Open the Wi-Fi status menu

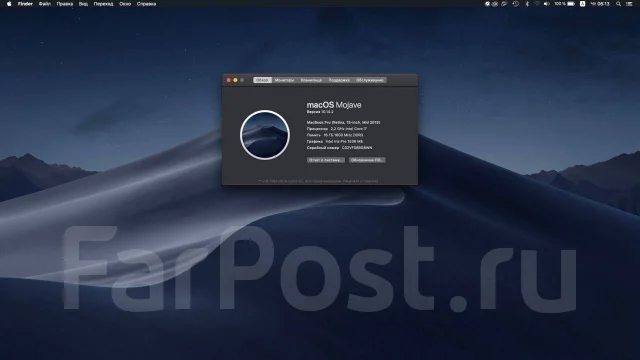pyautogui.click(x=537, y=4)
